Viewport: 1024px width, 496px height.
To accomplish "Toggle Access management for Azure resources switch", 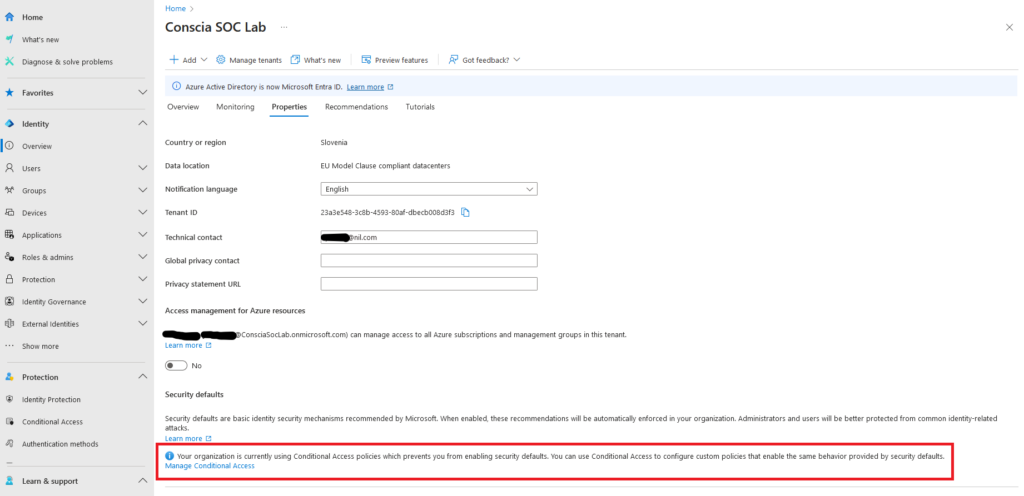I will coord(176,365).
